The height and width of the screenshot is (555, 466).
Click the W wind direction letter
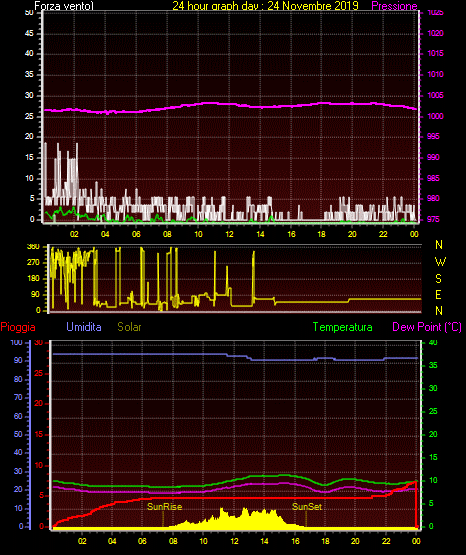[440, 262]
